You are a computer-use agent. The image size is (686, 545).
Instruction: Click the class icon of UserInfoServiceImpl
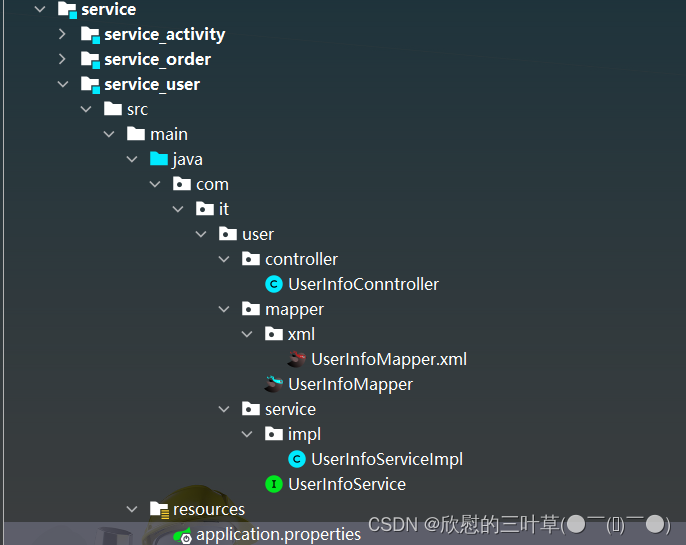tap(297, 459)
